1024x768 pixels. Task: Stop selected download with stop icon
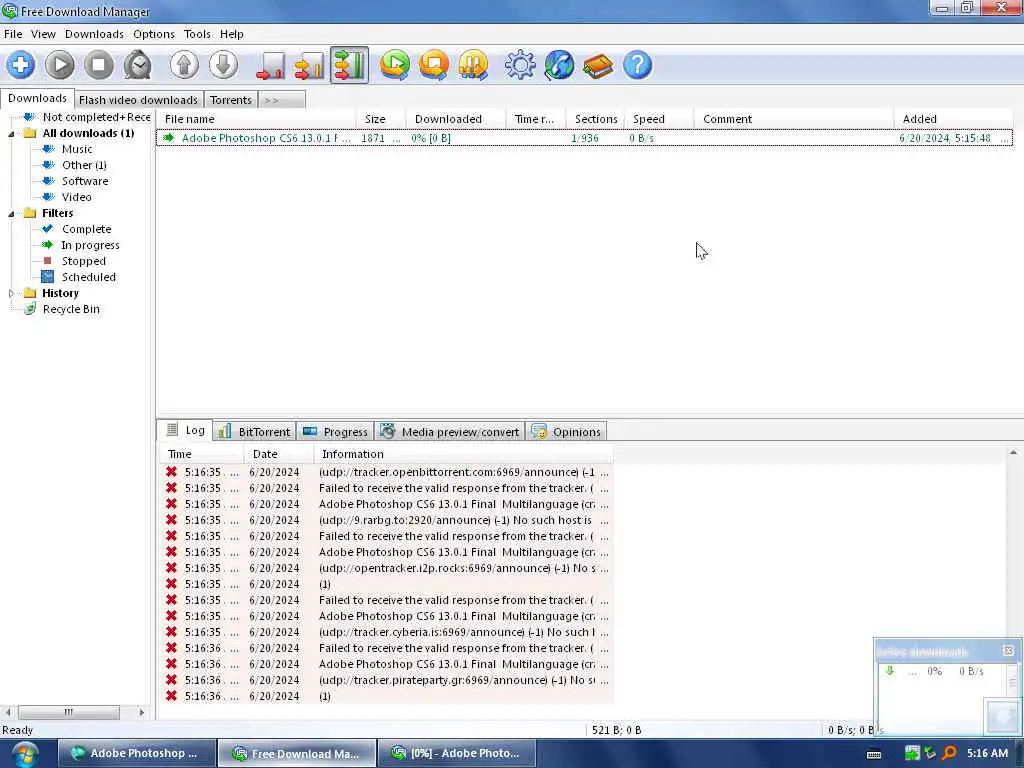[x=99, y=65]
